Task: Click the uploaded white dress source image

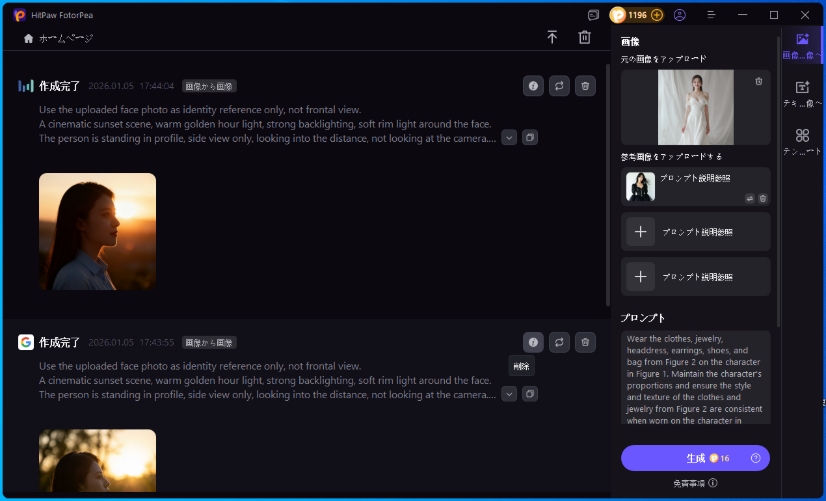Action: [695, 107]
